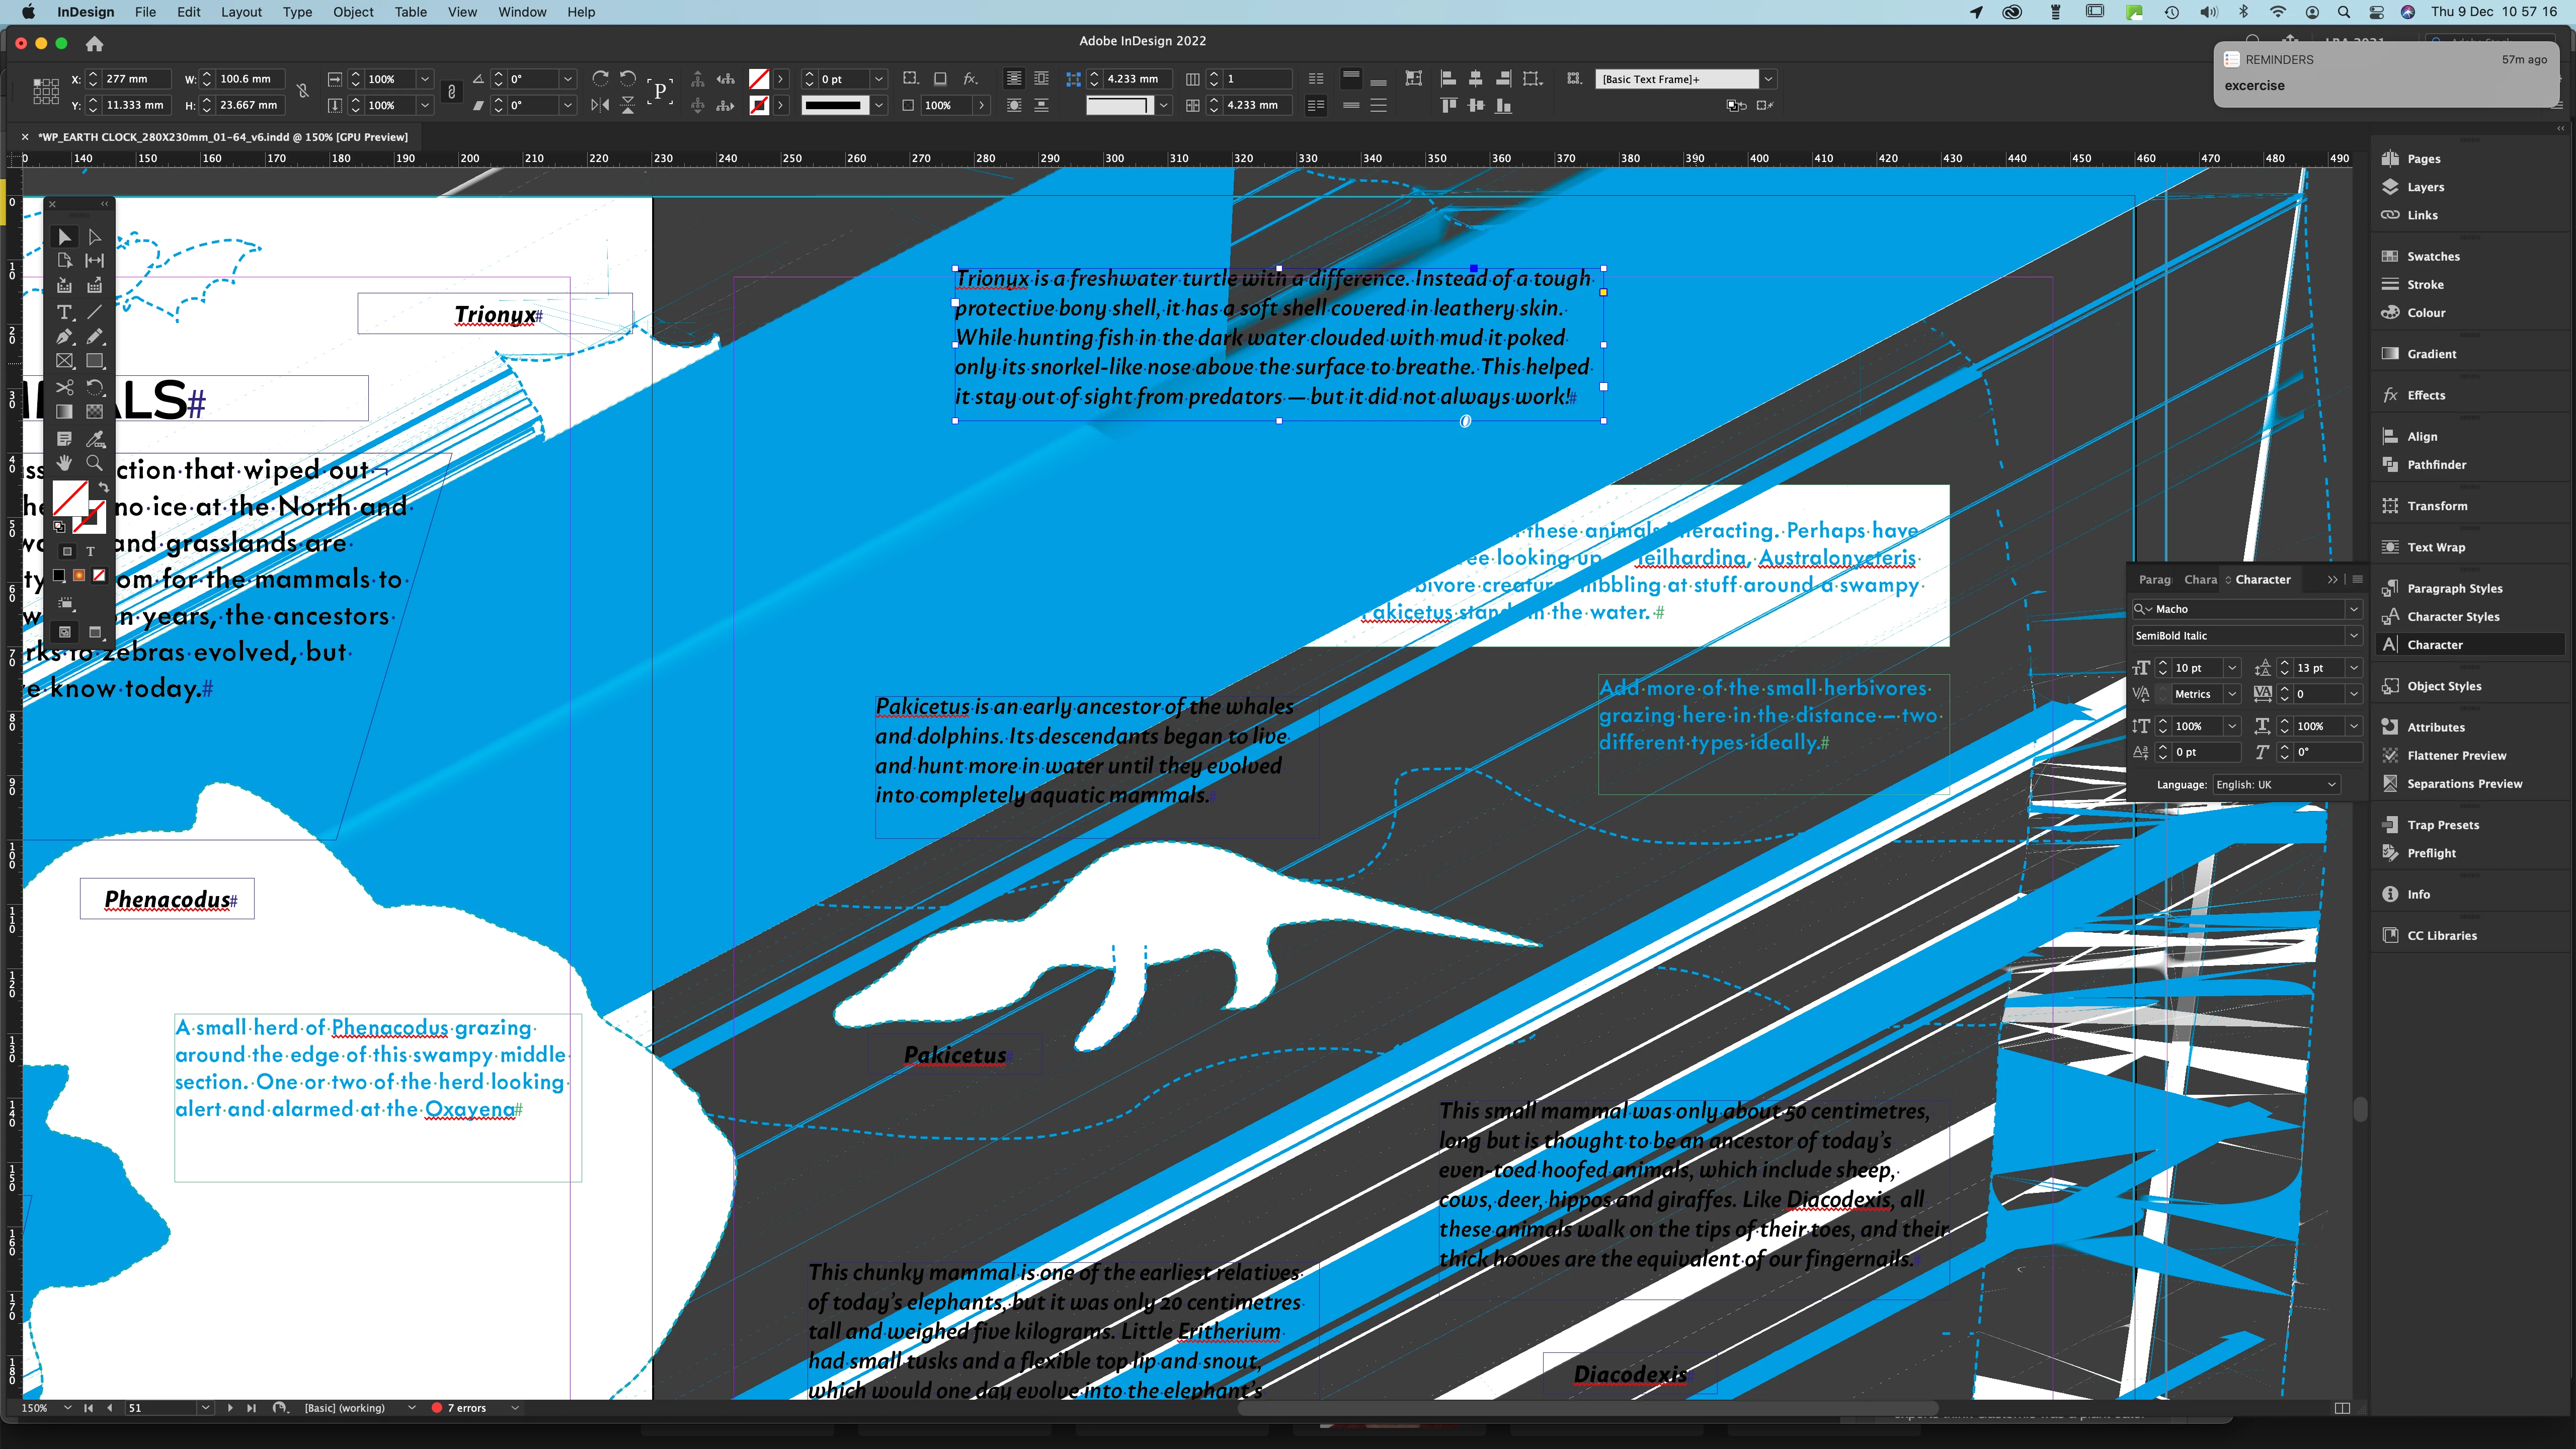Select the Pen tool

tap(64, 337)
